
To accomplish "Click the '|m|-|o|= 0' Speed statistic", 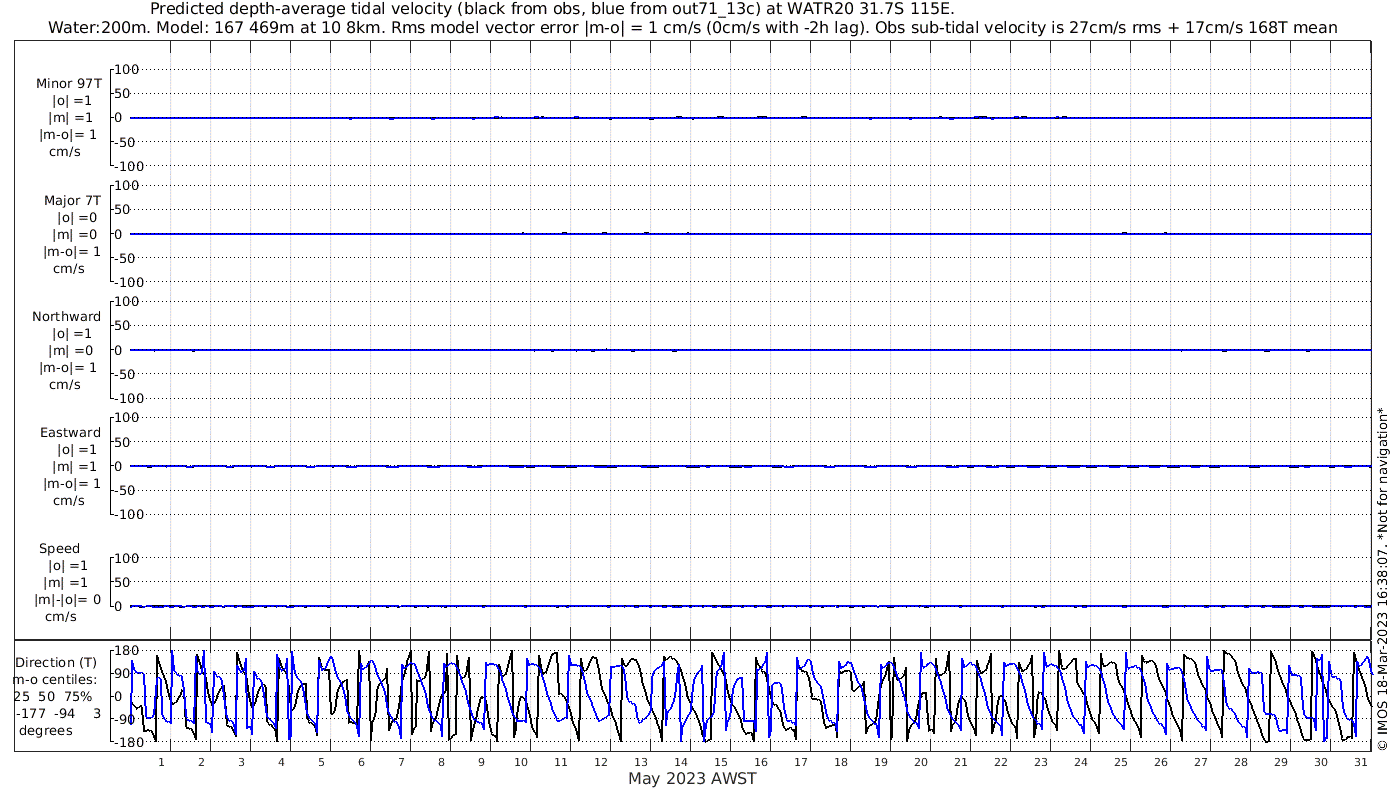I will [x=68, y=599].
